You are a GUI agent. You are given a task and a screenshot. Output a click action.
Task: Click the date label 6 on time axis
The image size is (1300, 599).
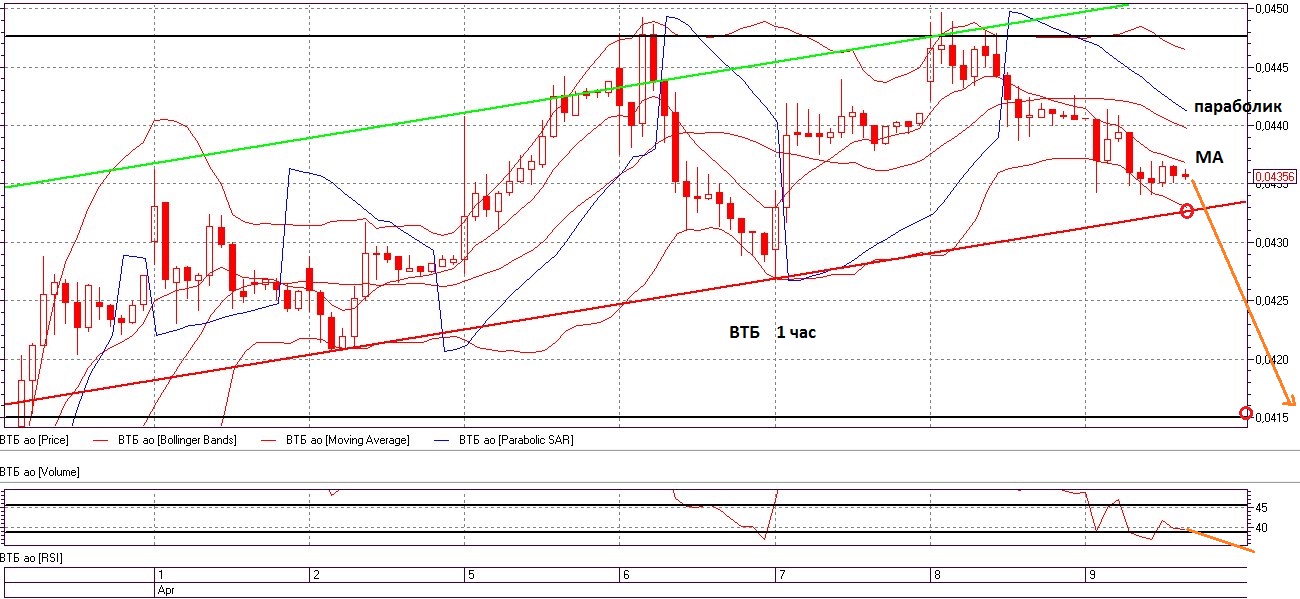click(x=625, y=575)
